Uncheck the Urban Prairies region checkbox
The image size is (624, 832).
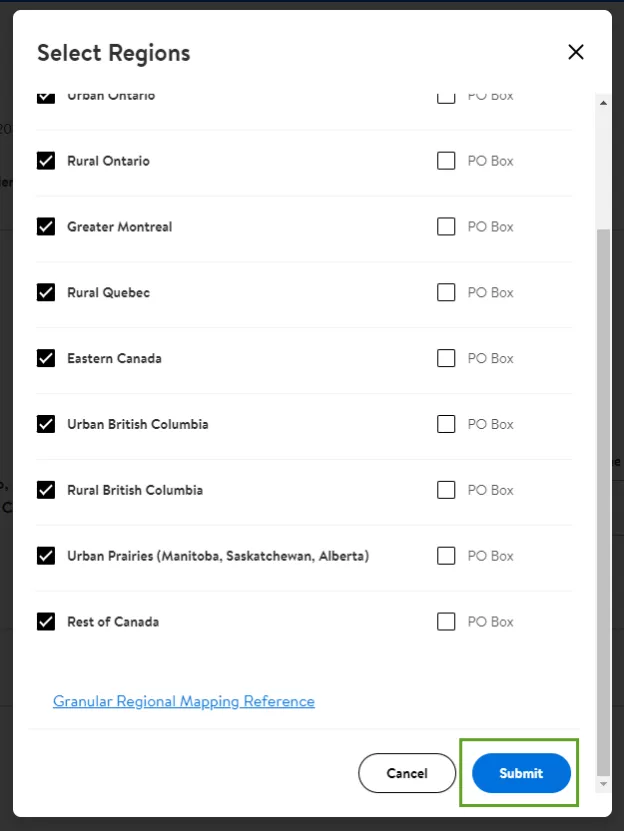[x=46, y=556]
